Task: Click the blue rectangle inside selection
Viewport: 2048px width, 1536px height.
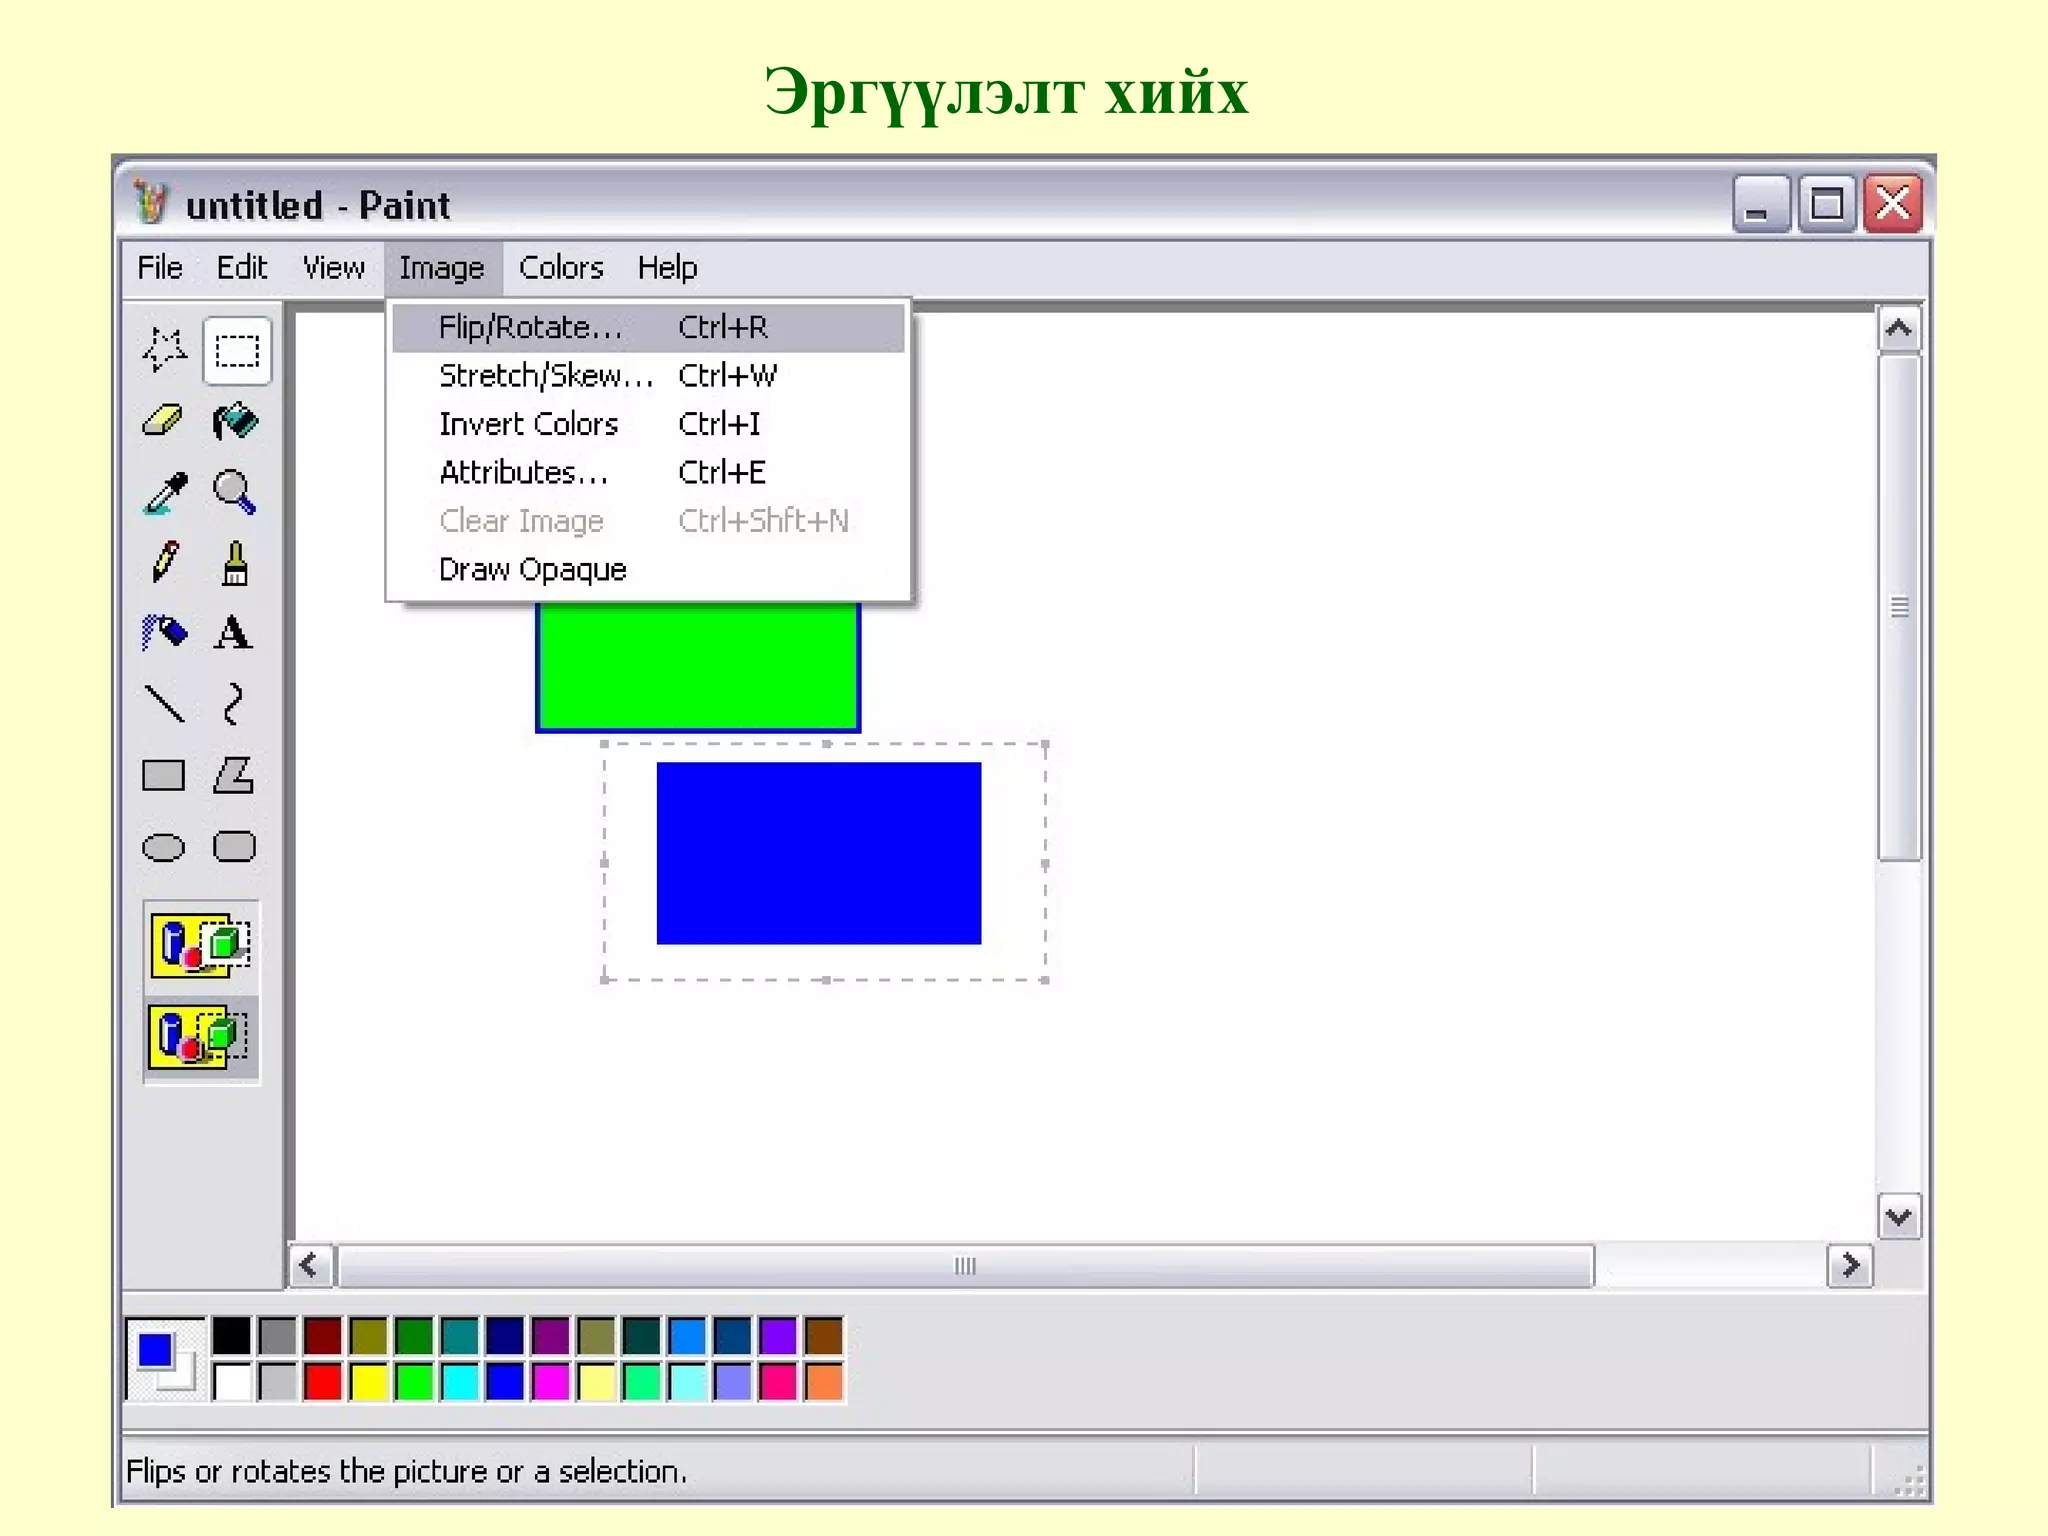Action: pos(819,853)
